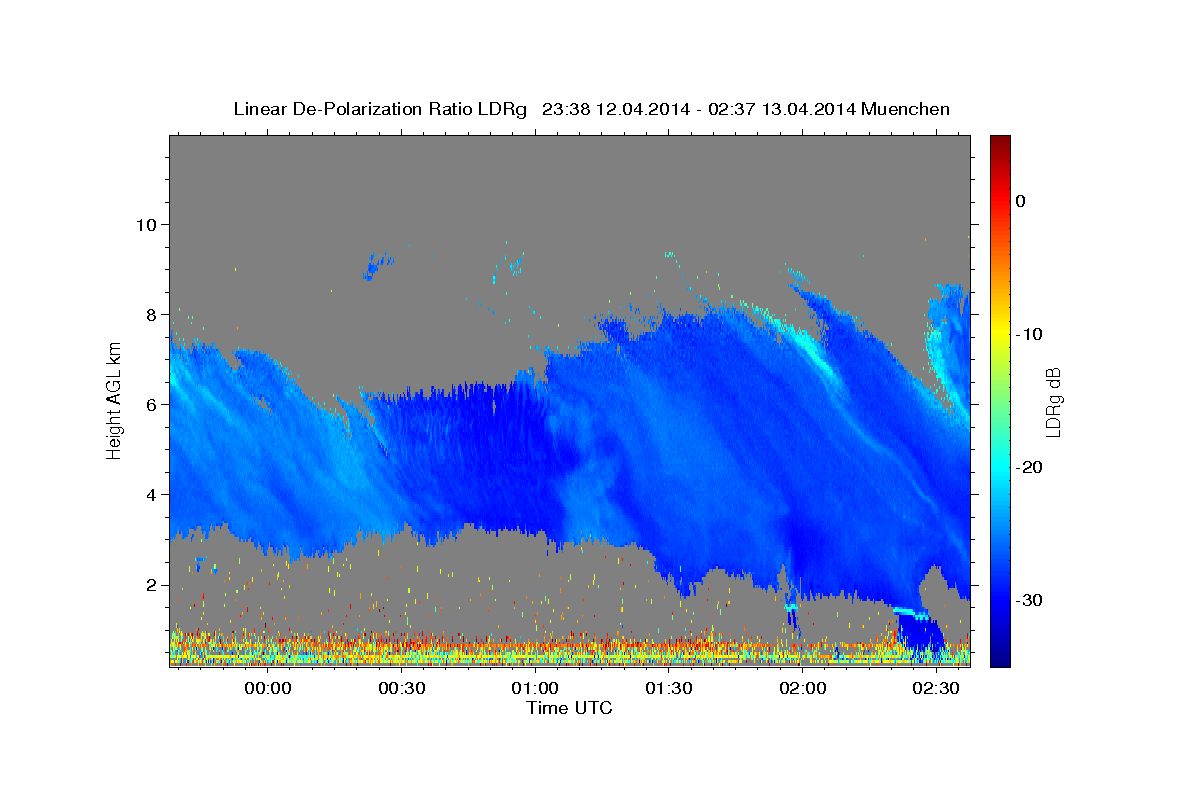Click the height tick label '8'
This screenshot has width=1200, height=800.
pos(152,314)
